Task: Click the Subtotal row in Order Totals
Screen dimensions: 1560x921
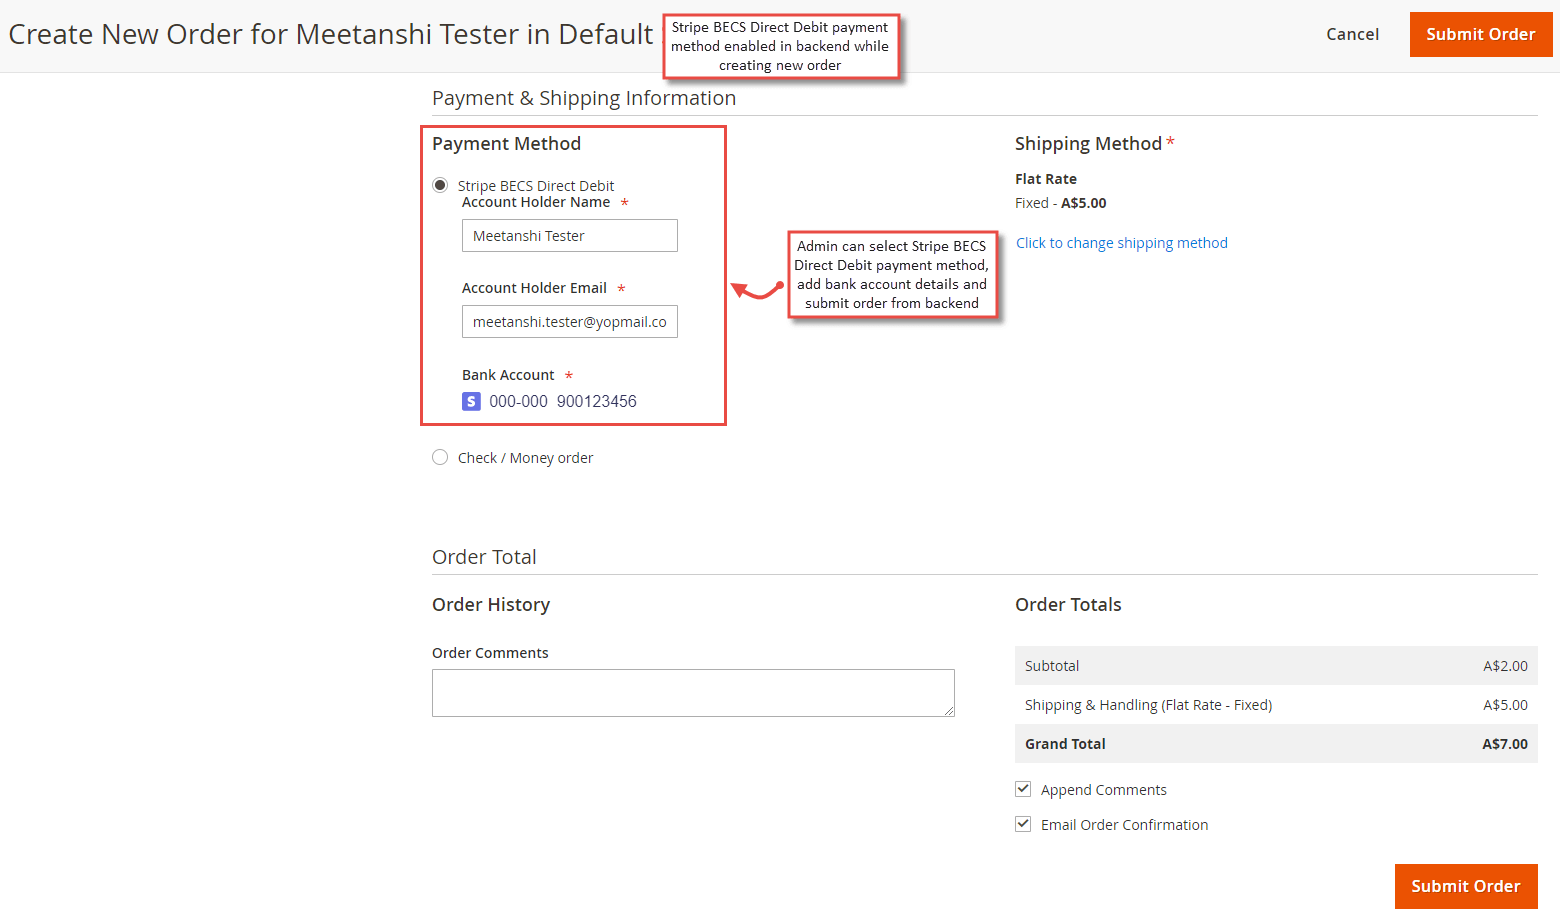Action: pyautogui.click(x=1276, y=665)
